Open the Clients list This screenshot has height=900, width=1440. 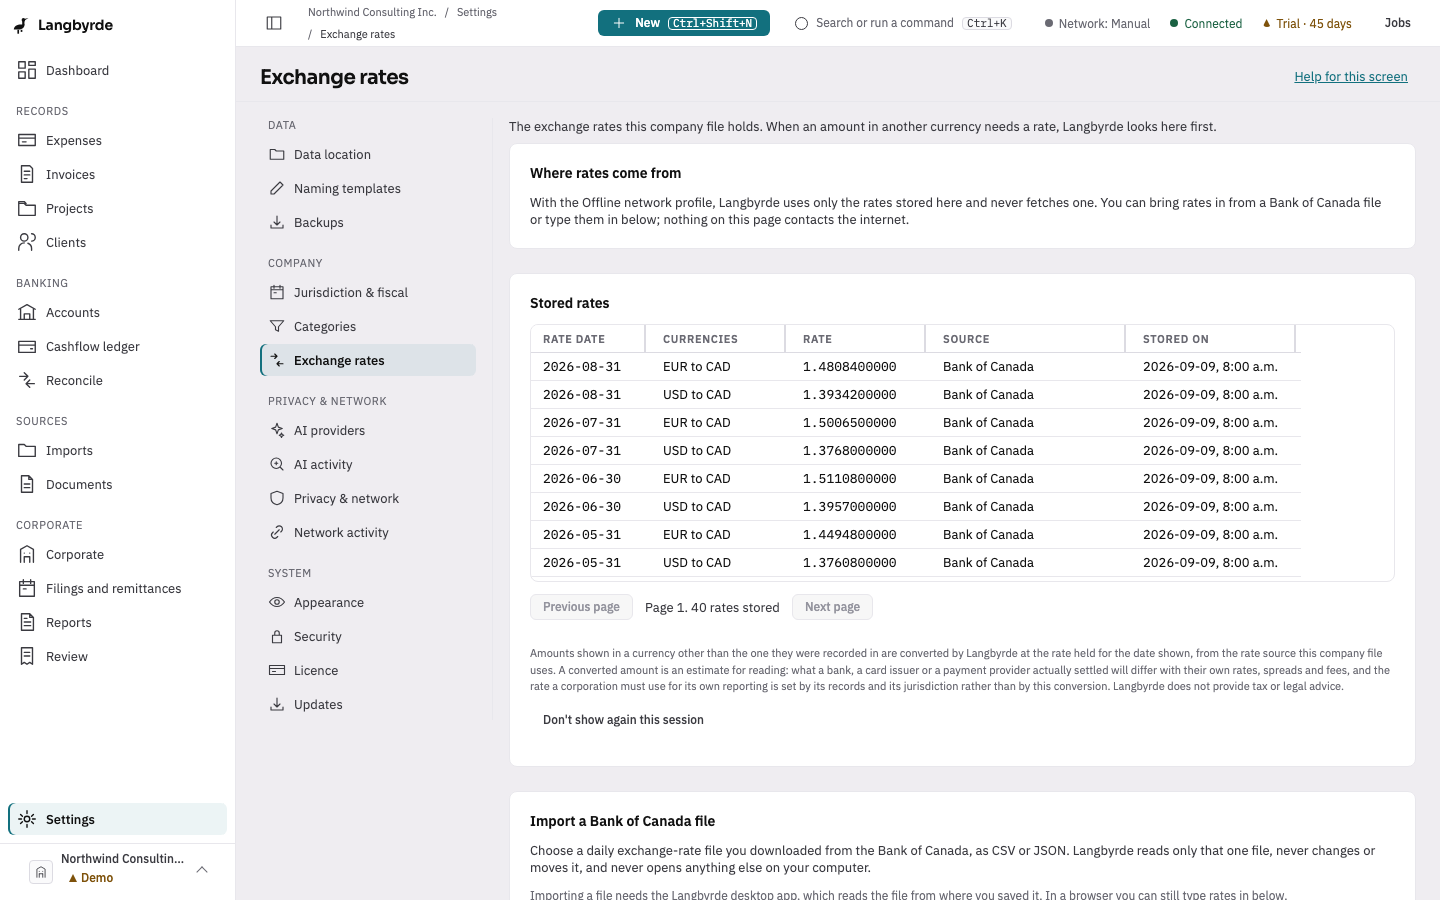coord(117,243)
